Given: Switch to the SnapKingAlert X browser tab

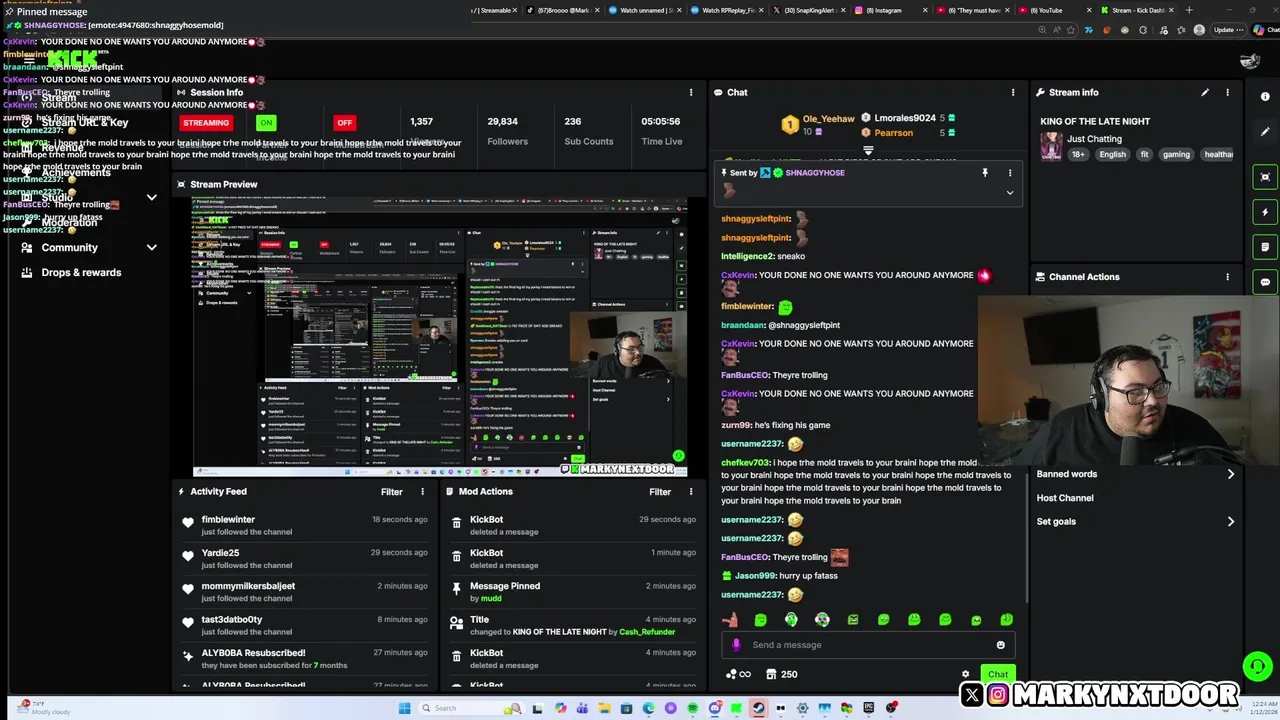Looking at the screenshot, I should (808, 10).
